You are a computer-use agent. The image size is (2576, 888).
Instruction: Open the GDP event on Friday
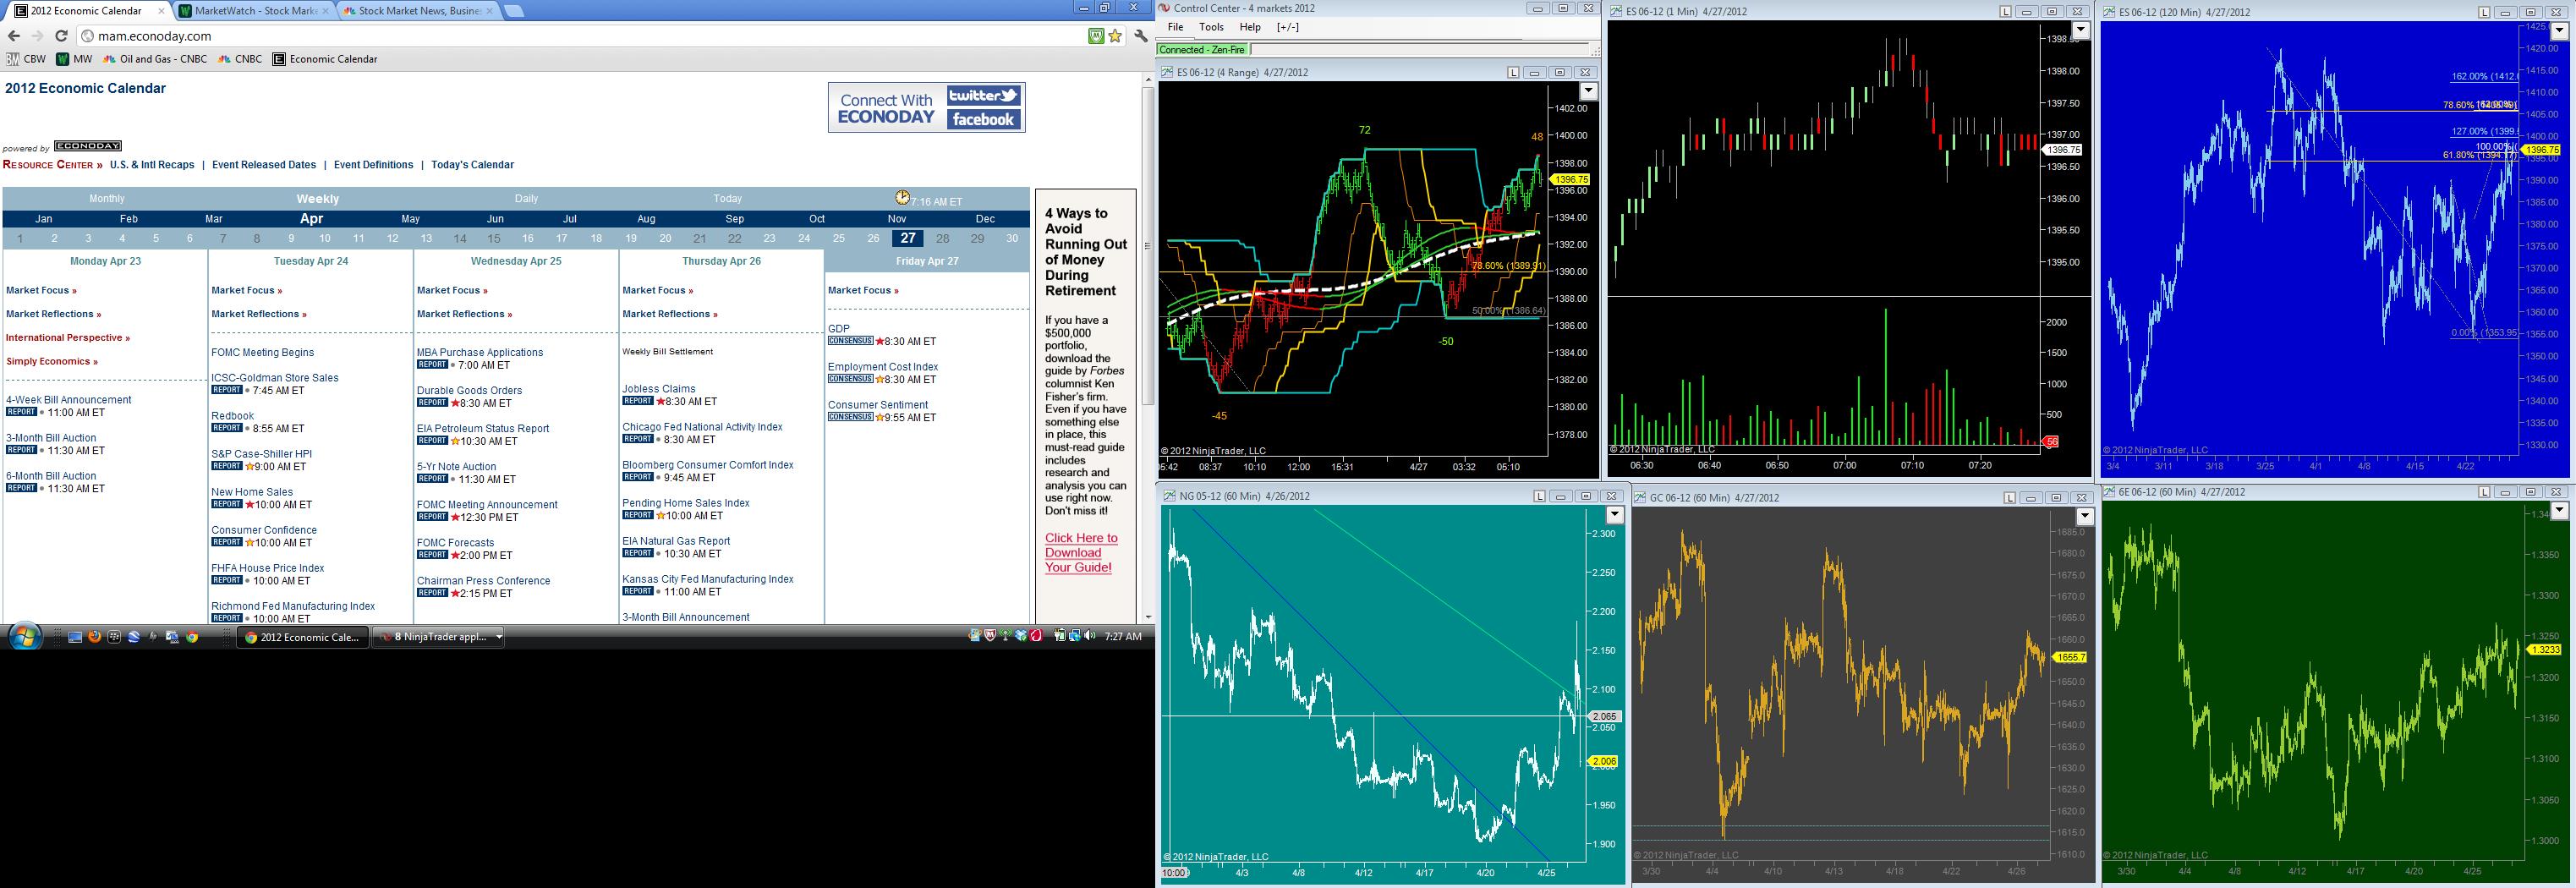(839, 329)
